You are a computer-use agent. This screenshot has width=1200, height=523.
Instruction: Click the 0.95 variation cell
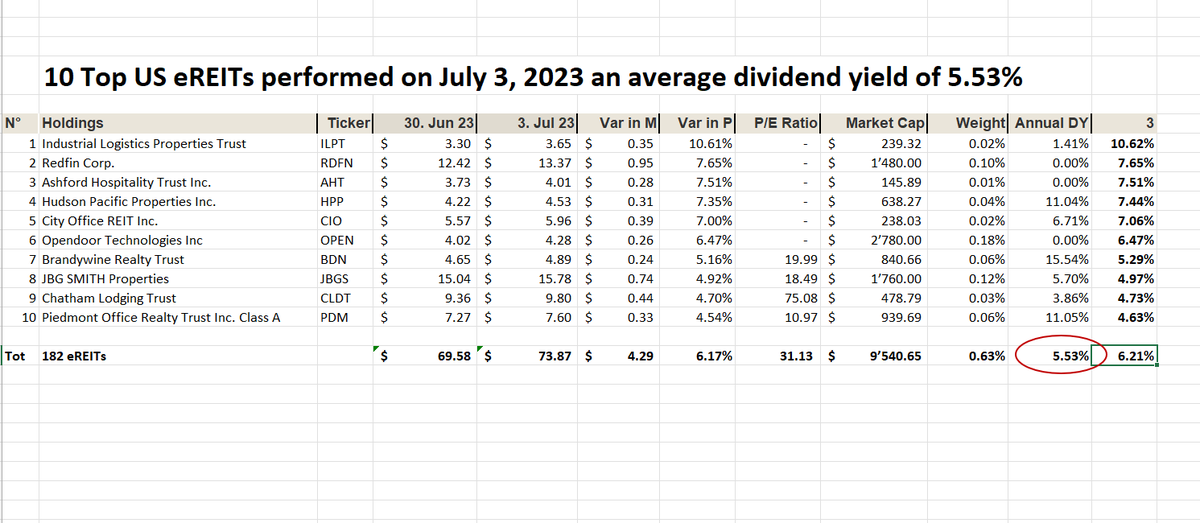621,163
